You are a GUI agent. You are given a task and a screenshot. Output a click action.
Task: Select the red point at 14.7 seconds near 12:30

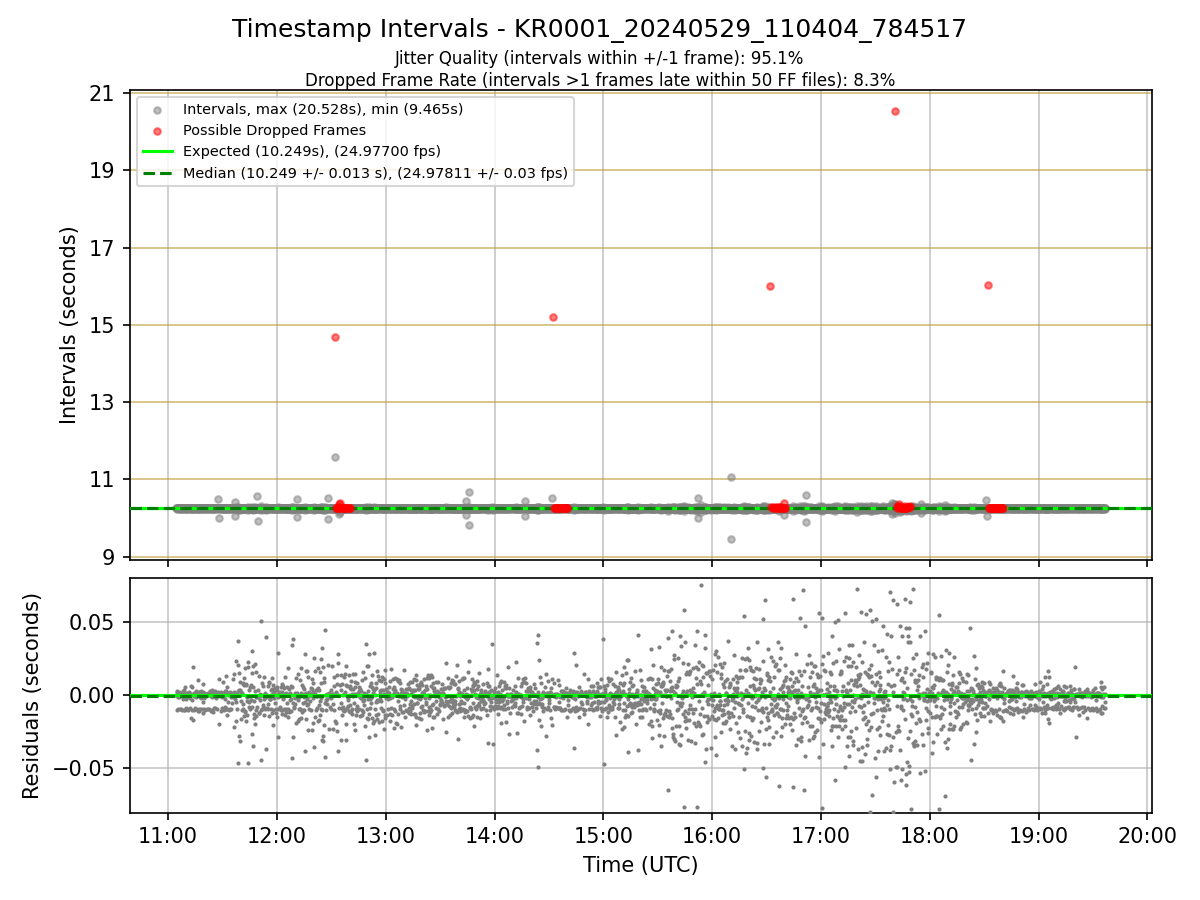tap(335, 337)
